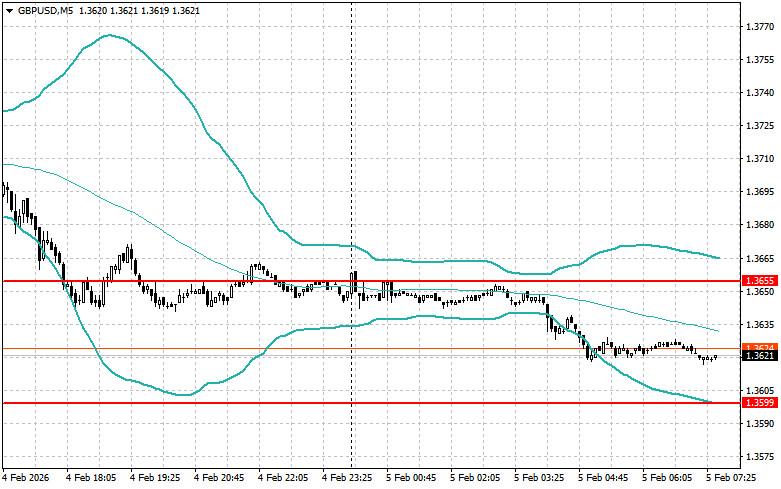Viewport: 781px width, 489px height.
Task: Select the 1.3635 price axis value
Action: pos(760,325)
